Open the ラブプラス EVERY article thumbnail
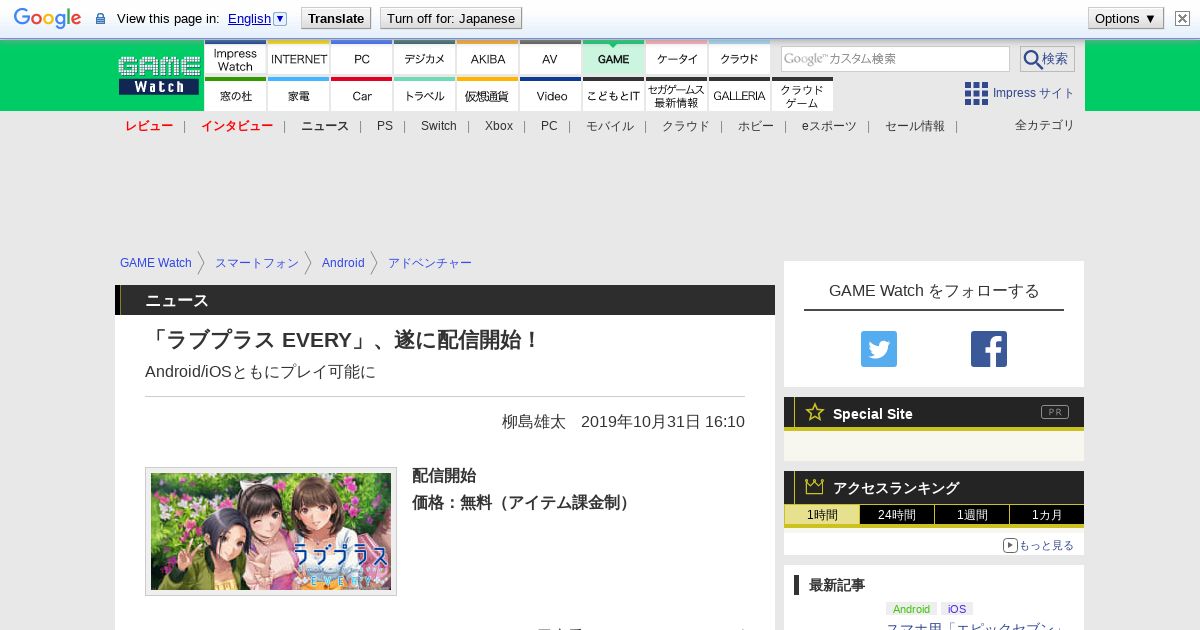This screenshot has height=630, width=1200. 271,531
